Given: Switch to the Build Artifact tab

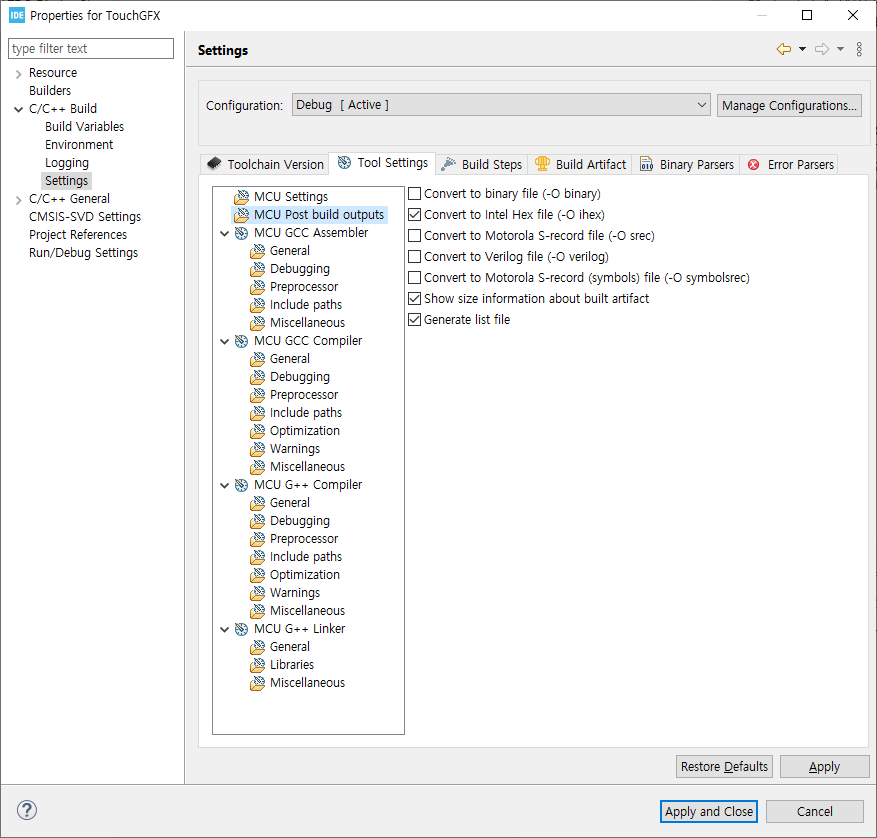Looking at the screenshot, I should 581,164.
